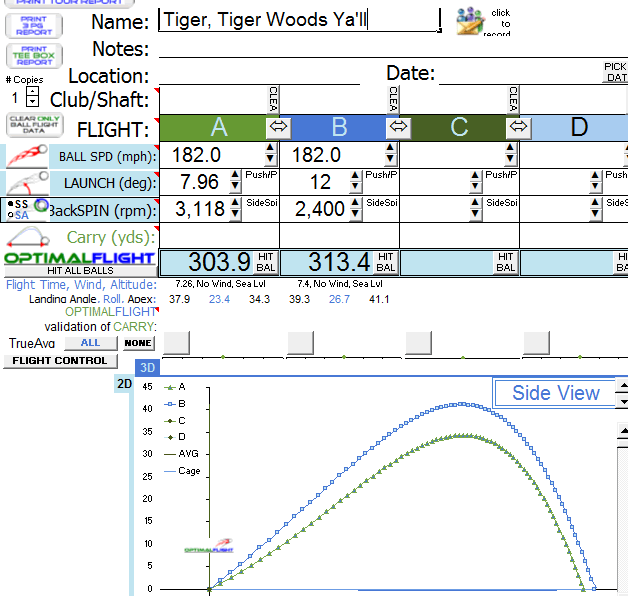Viewport: 628px width, 596px height.
Task: Click the Location input field
Action: (259, 76)
